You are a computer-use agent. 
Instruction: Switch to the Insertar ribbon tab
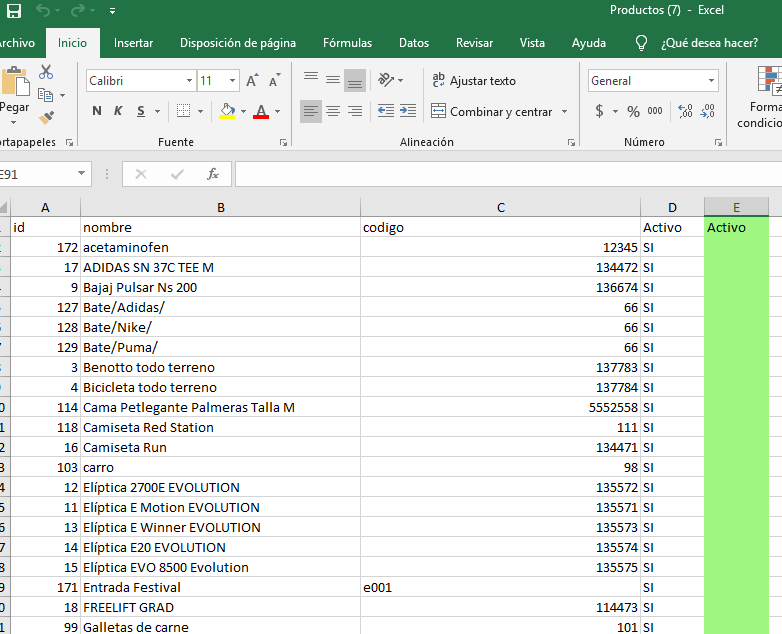click(x=133, y=43)
